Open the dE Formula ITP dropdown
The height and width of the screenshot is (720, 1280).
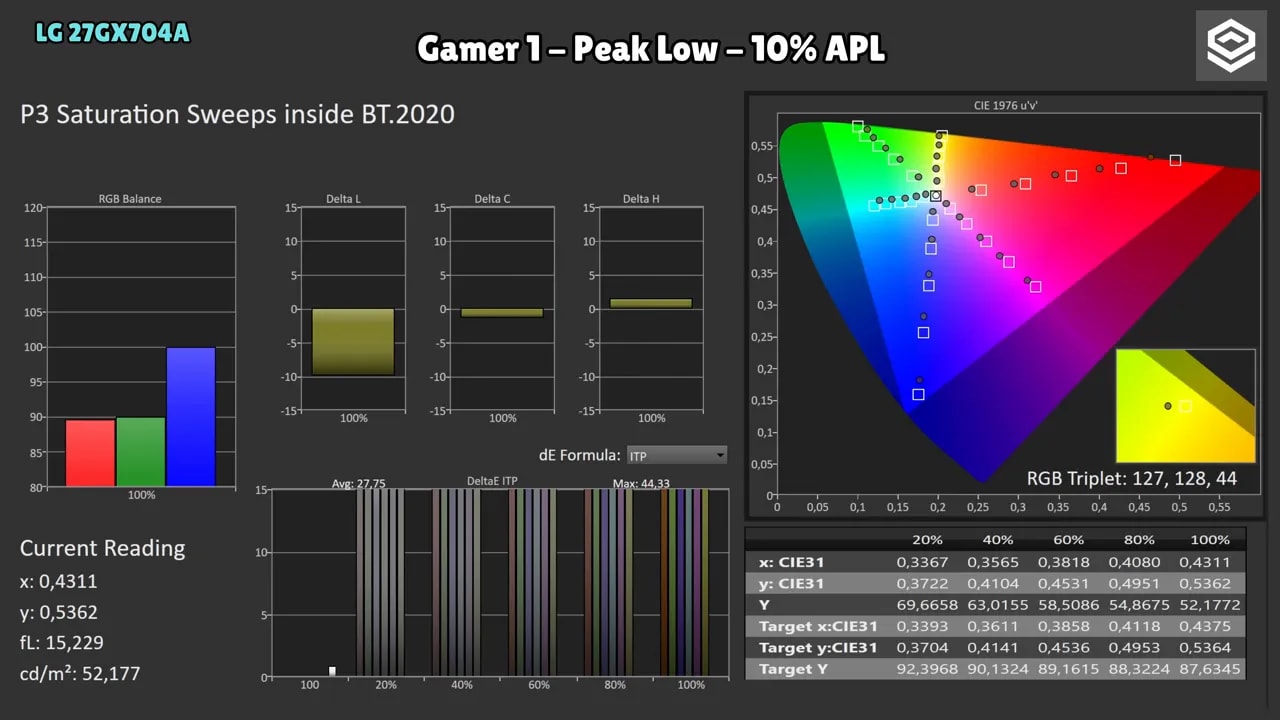(677, 455)
